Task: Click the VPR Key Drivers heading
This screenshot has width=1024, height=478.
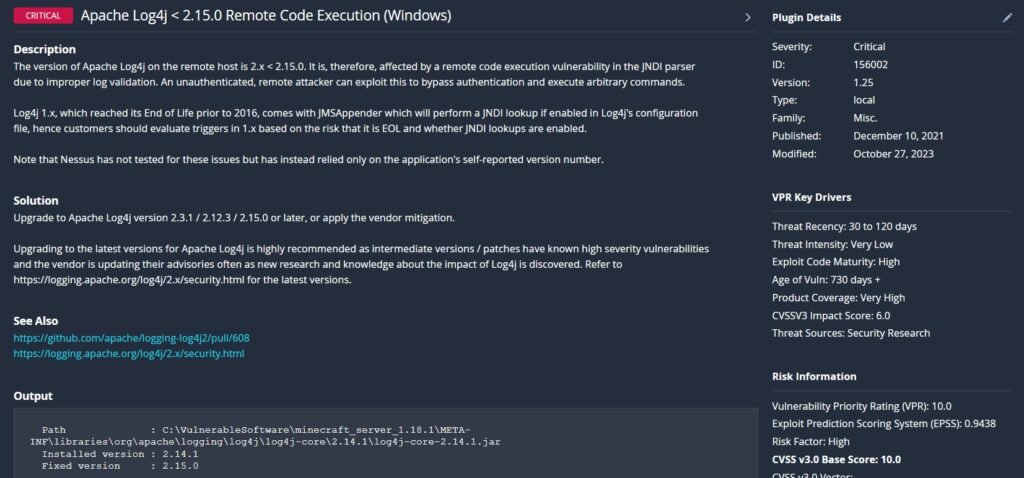Action: coord(811,197)
